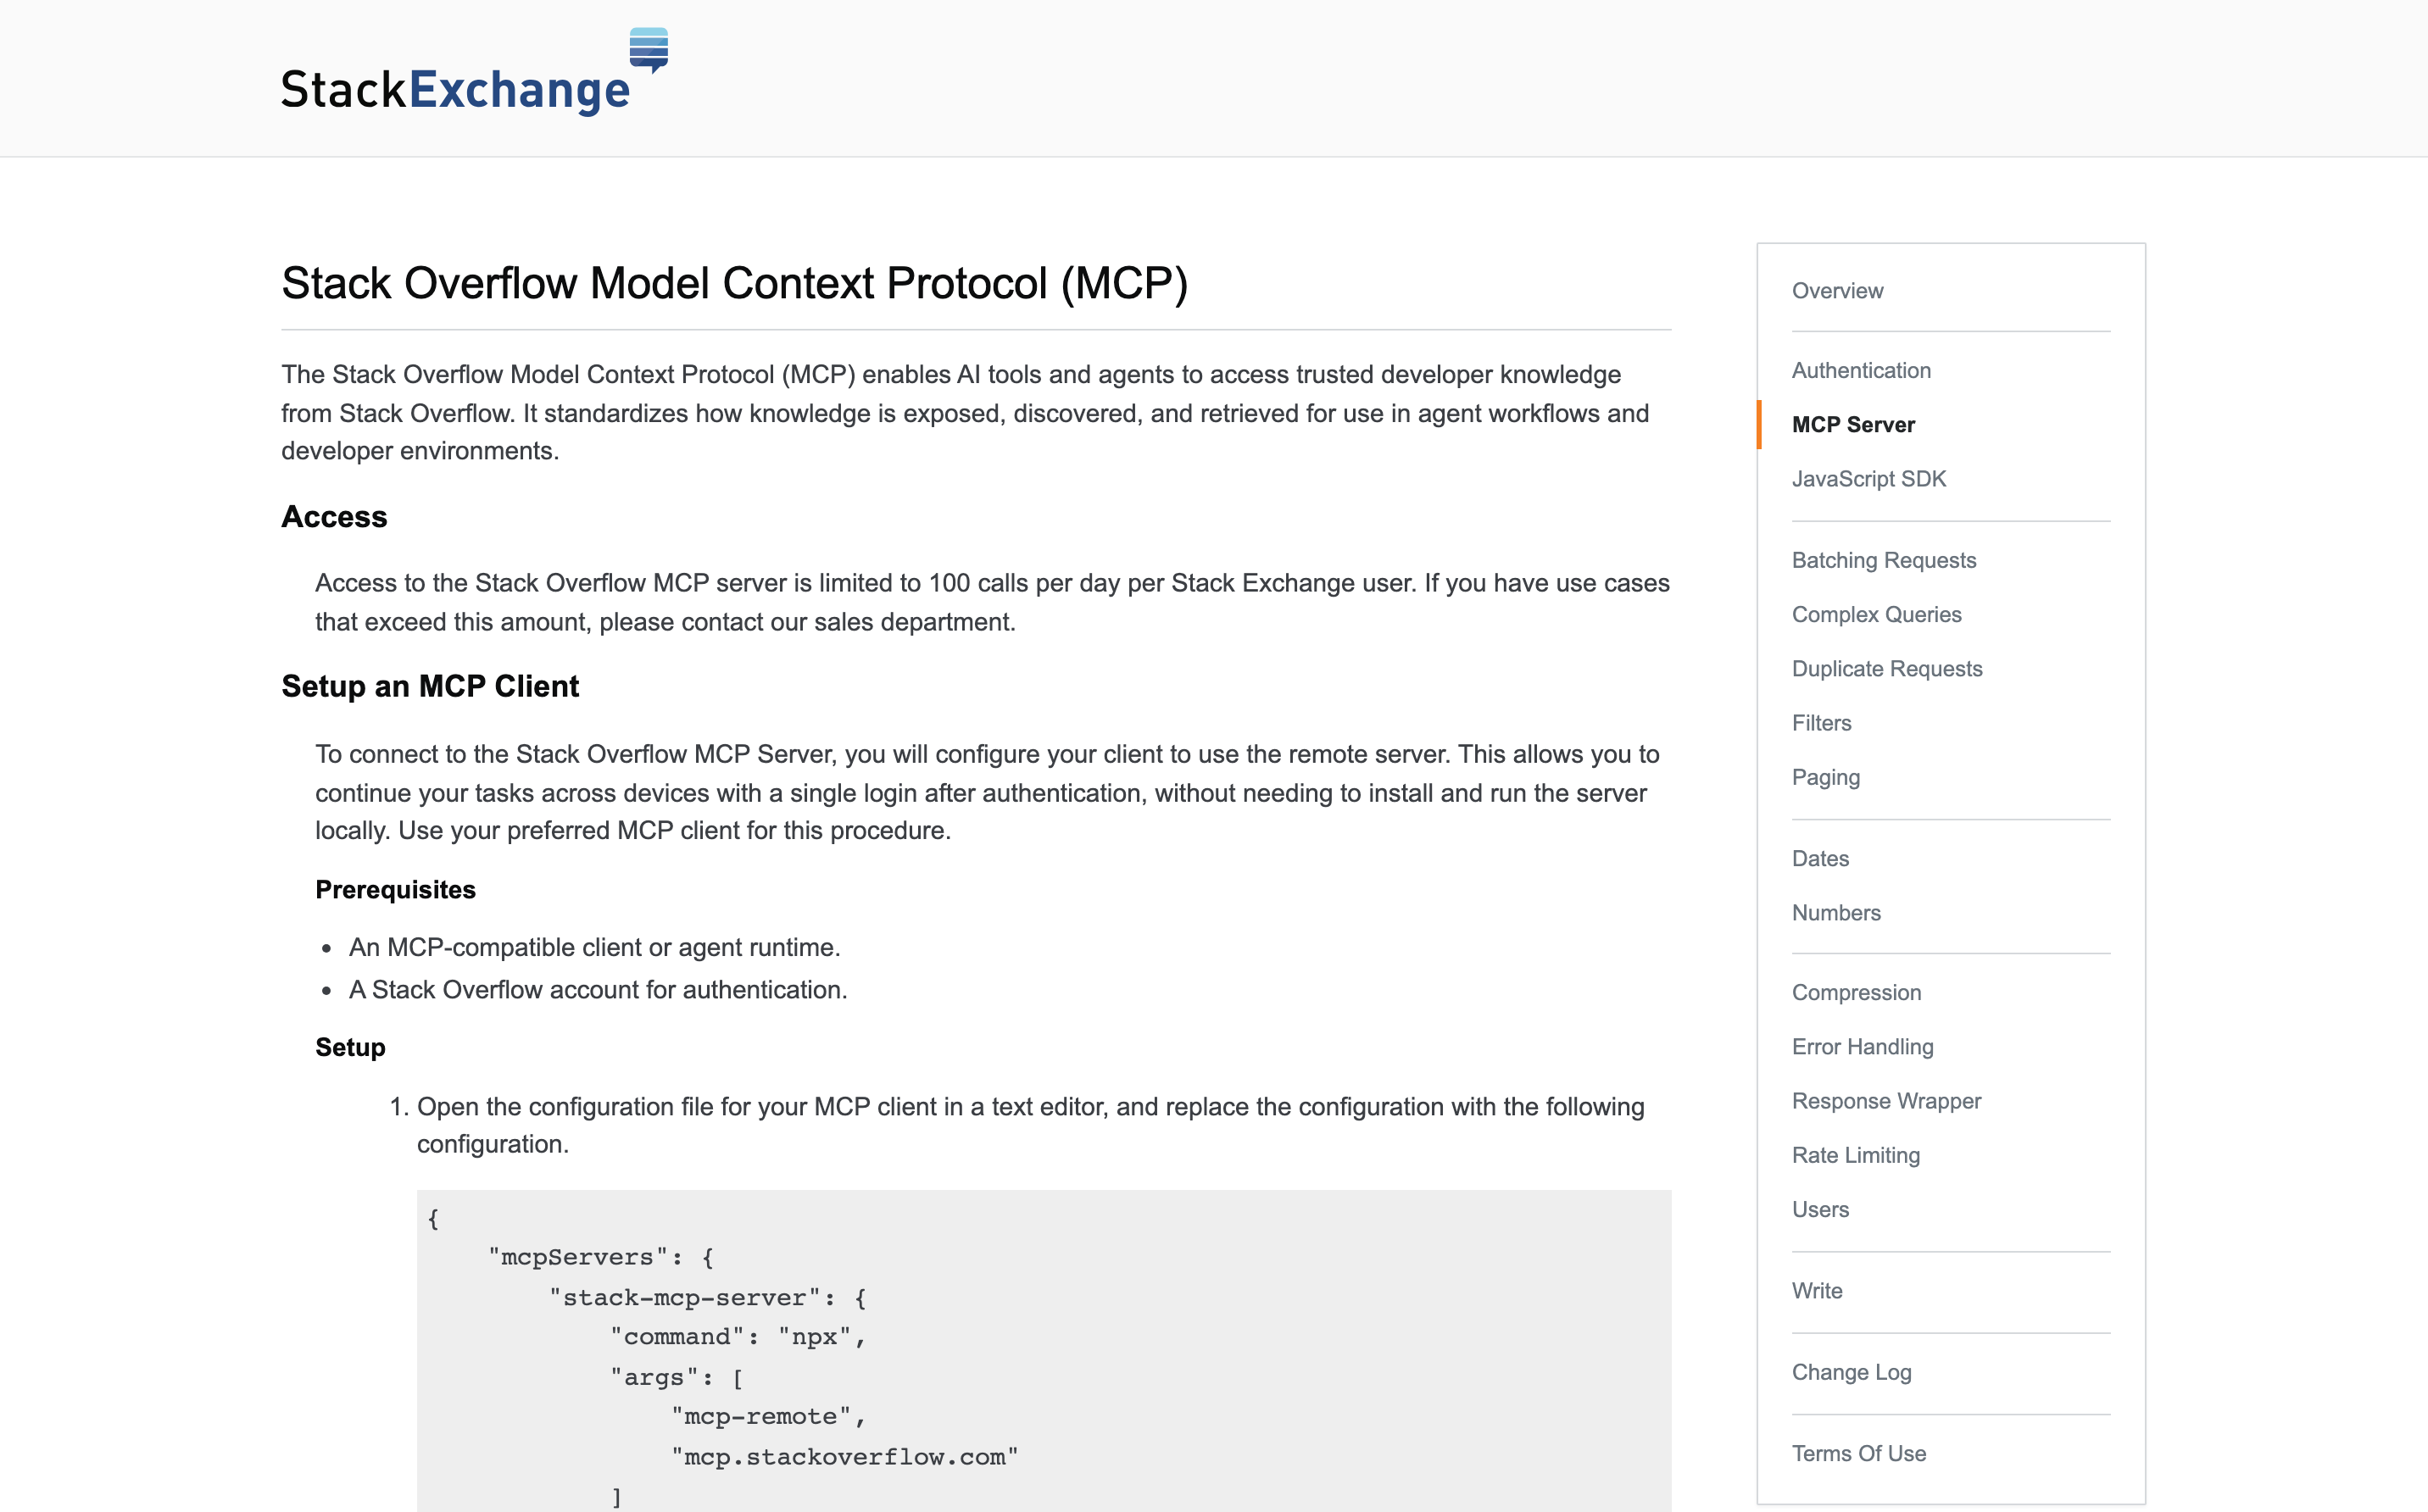Open the JavaScript SDK page
This screenshot has height=1512, width=2428.
pyautogui.click(x=1868, y=479)
